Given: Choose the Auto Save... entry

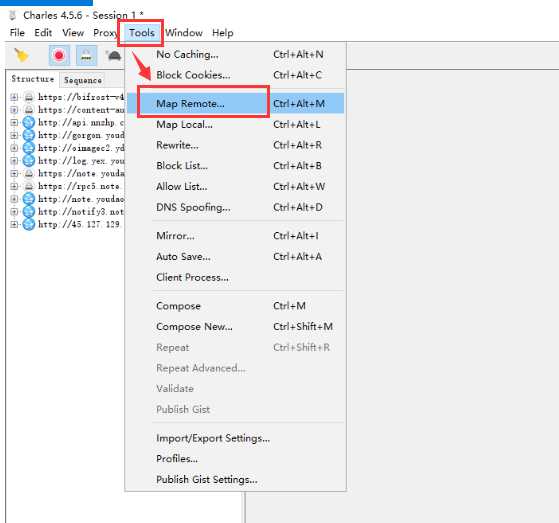Looking at the screenshot, I should click(x=235, y=256).
